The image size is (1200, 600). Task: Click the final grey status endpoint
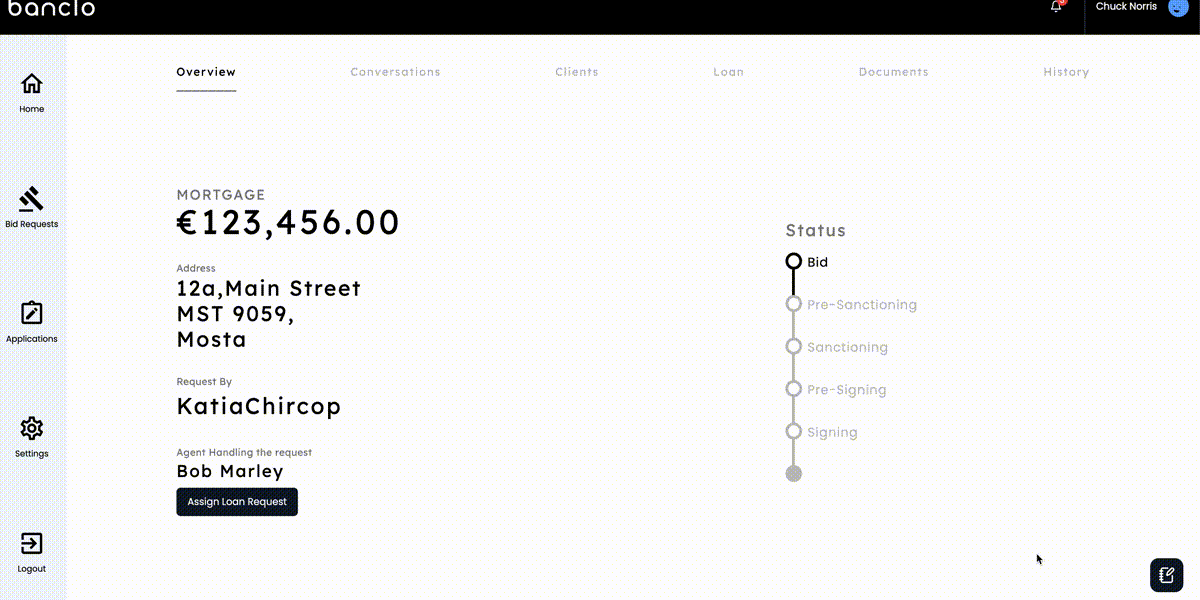[794, 474]
